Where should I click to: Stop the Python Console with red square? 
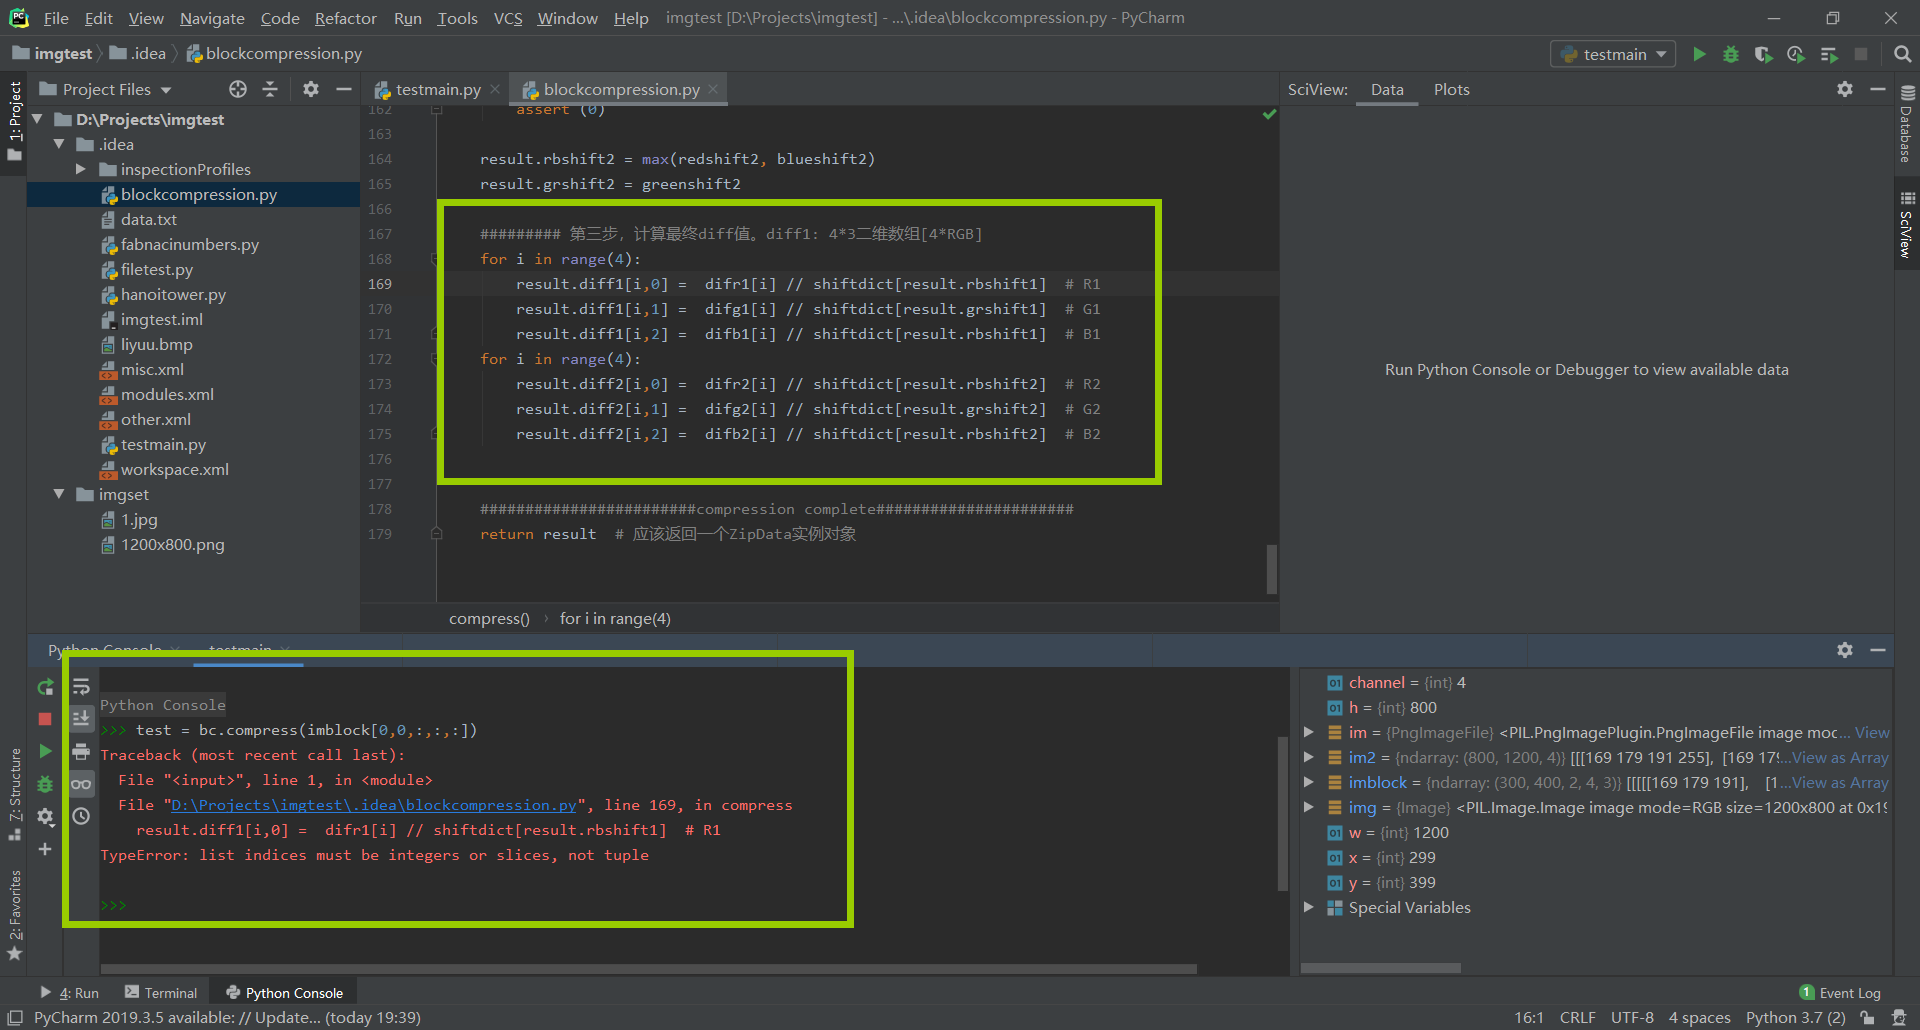pos(45,719)
